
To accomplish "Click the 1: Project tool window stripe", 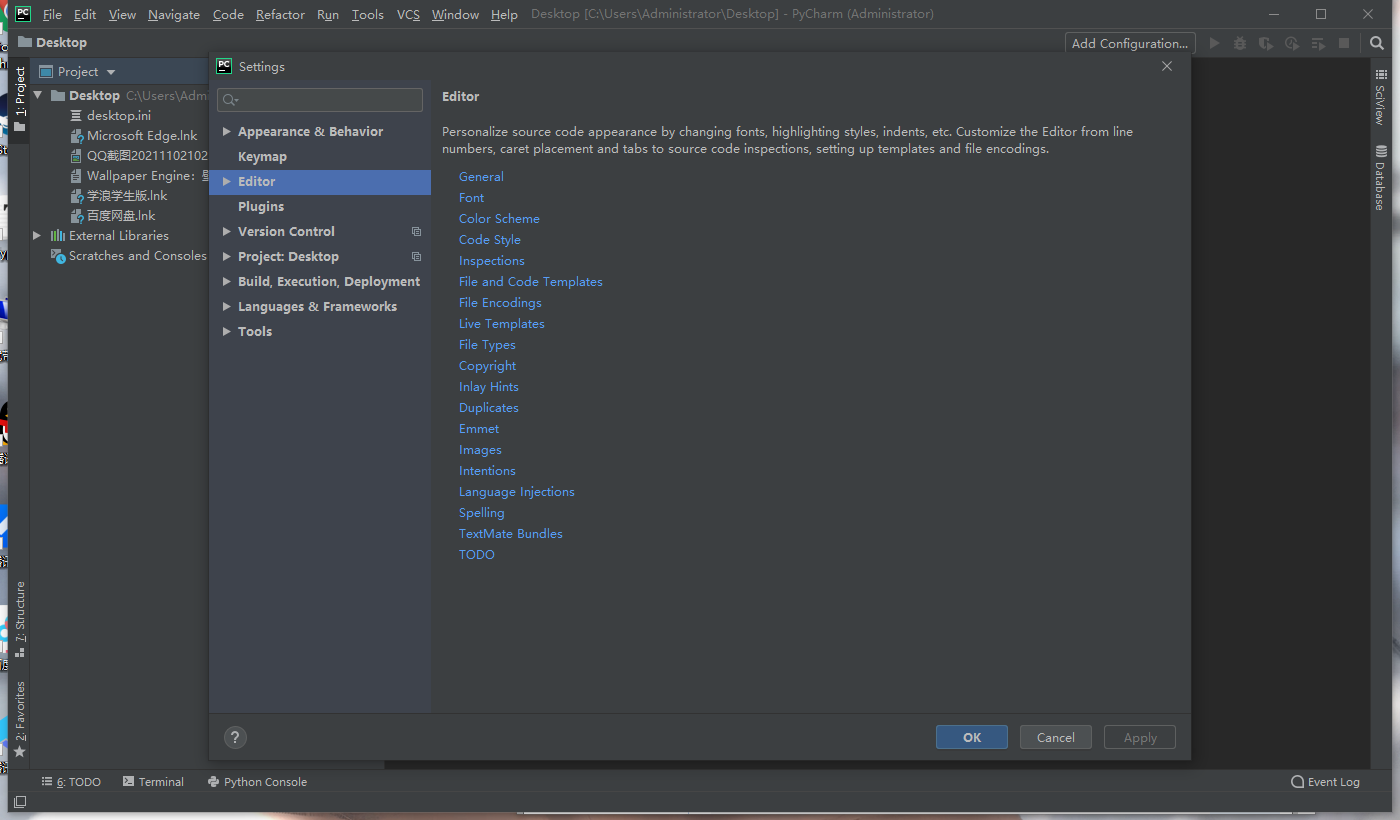I will 19,99.
